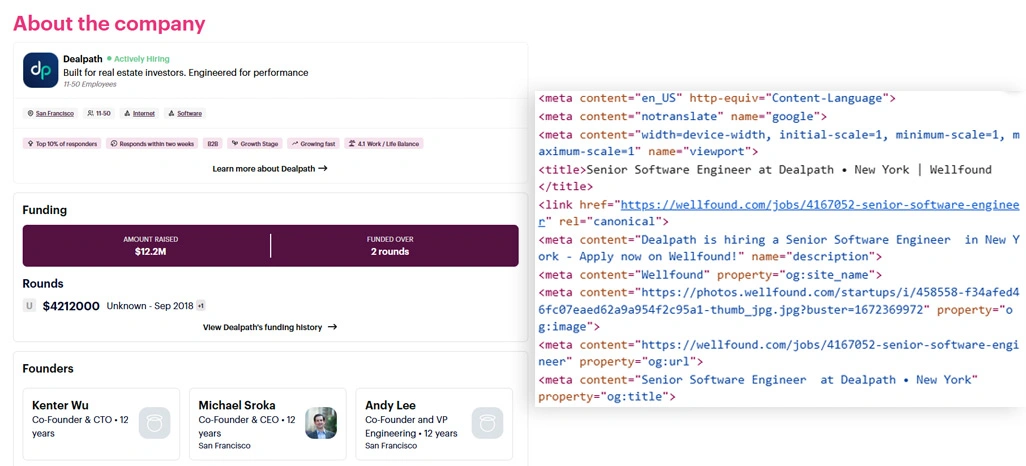Click the San Francisco location tag
Viewport: 1026px width, 466px height.
[x=51, y=113]
